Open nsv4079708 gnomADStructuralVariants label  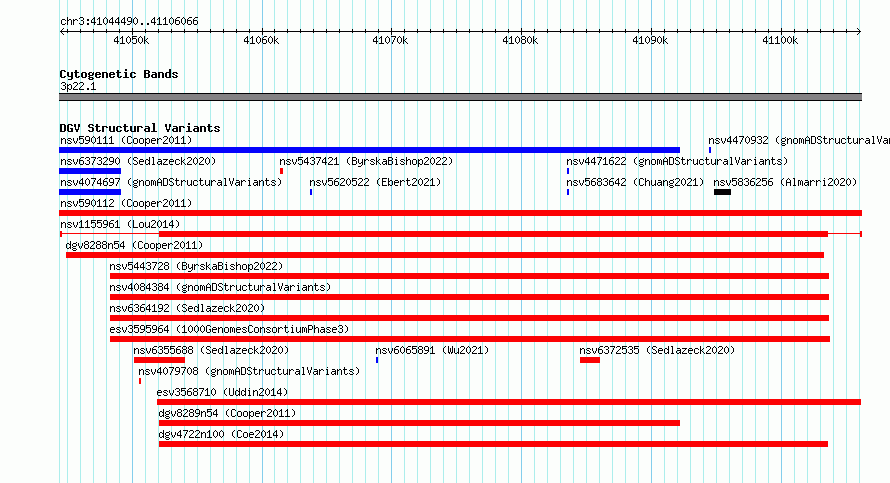249,371
